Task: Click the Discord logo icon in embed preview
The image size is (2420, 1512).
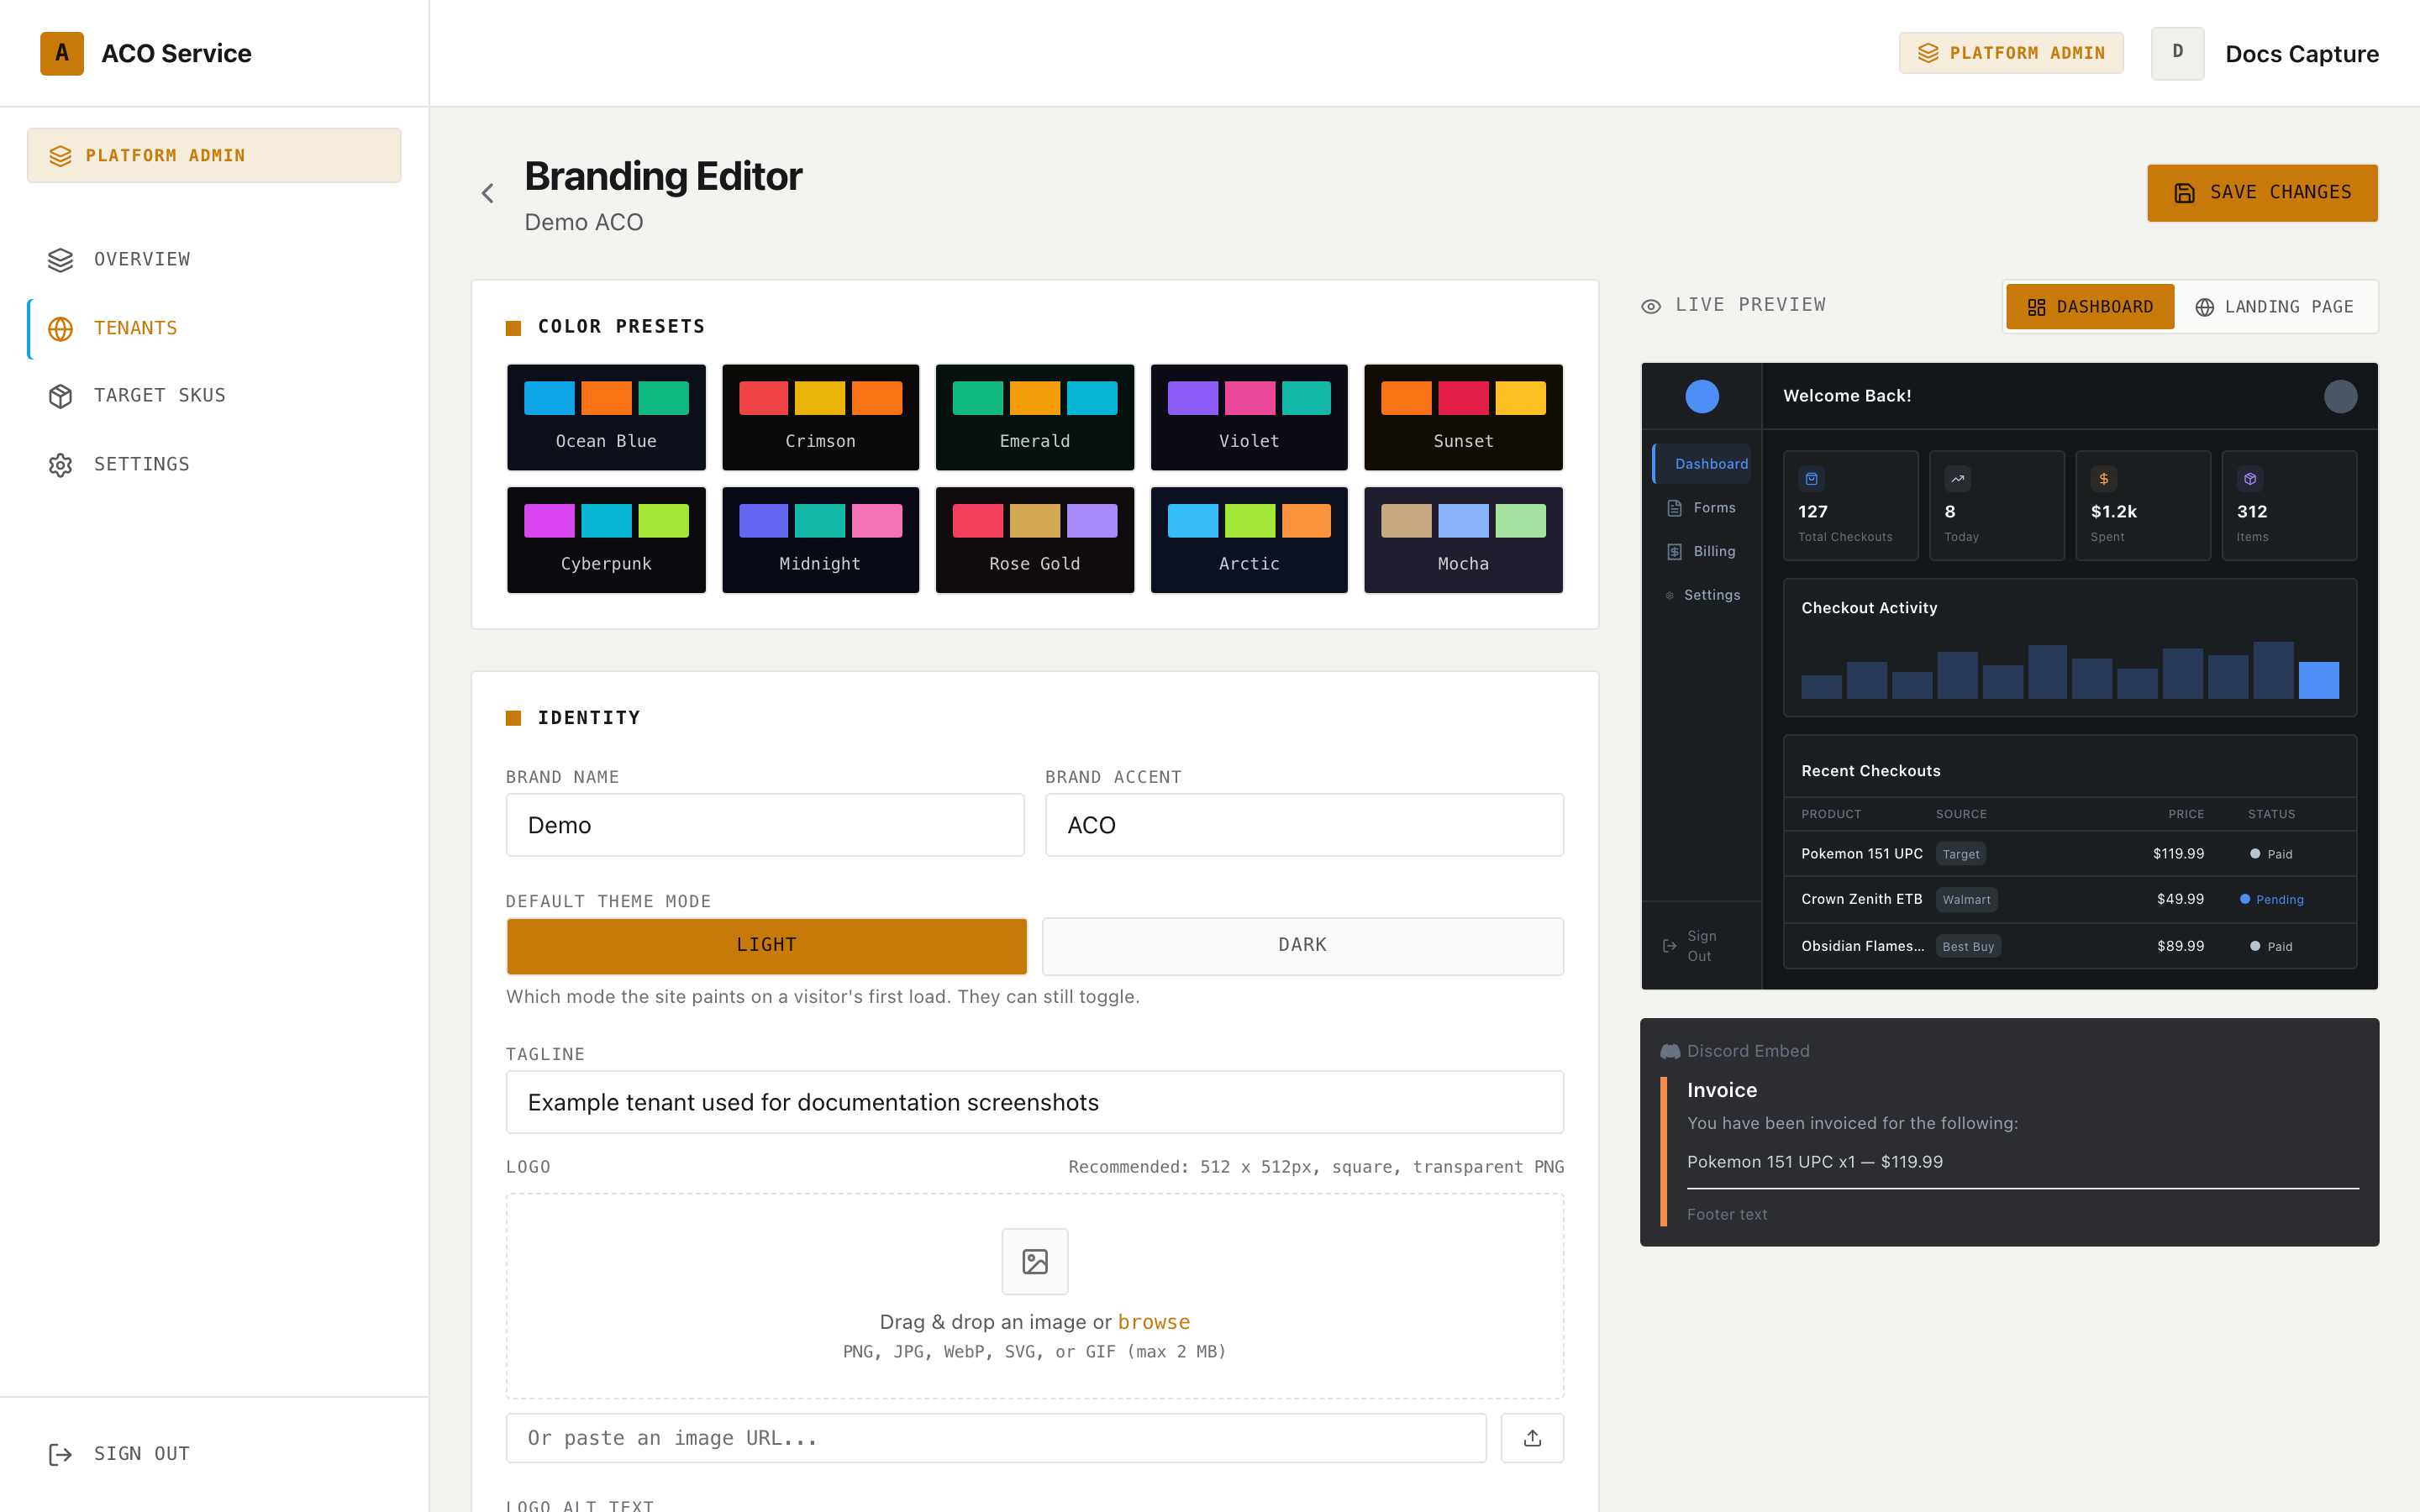Action: pyautogui.click(x=1670, y=1051)
